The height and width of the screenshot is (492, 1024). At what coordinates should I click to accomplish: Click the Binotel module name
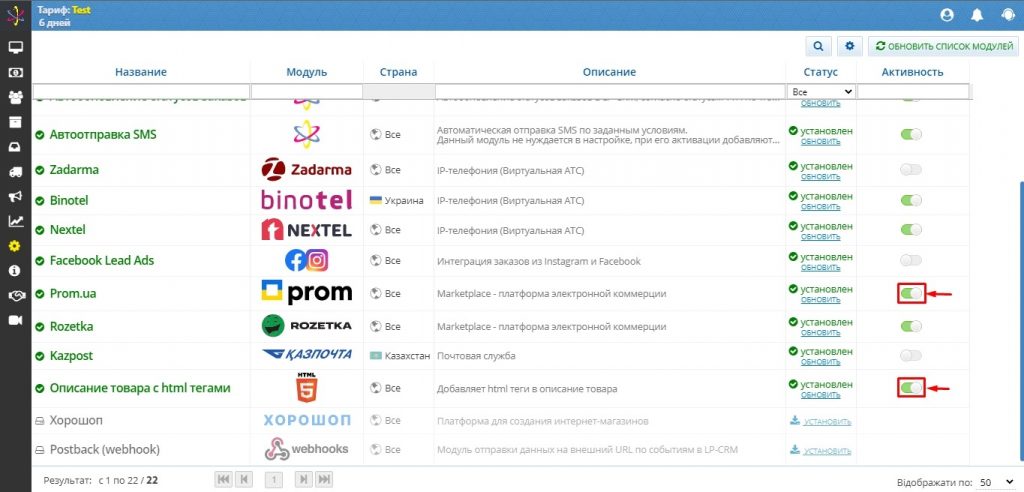[69, 200]
